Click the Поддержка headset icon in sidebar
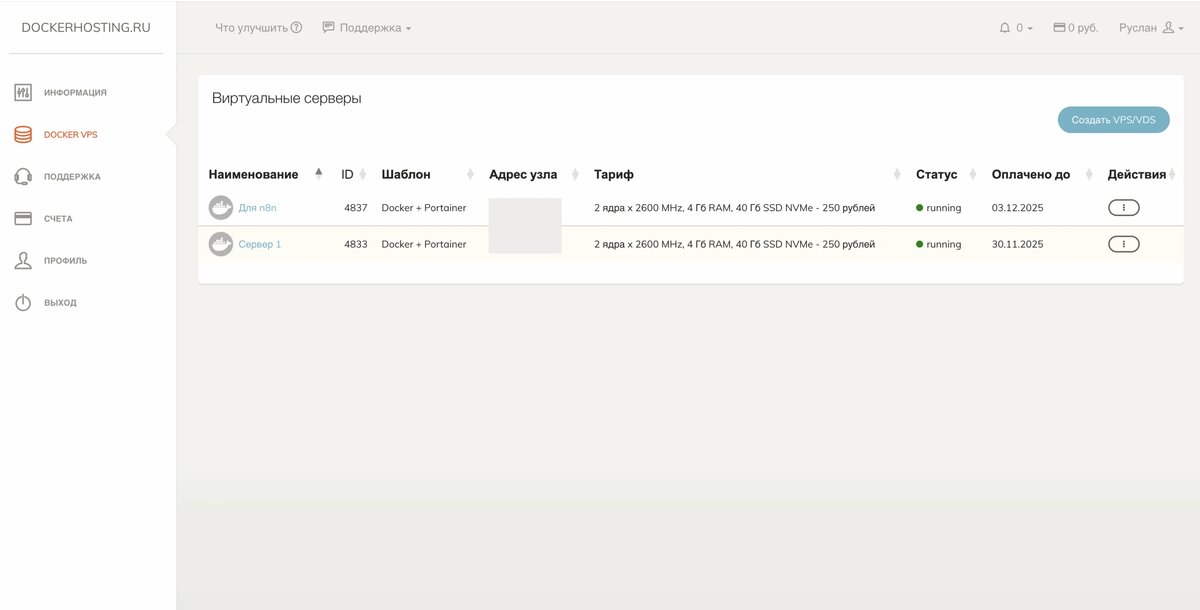 coord(22,176)
